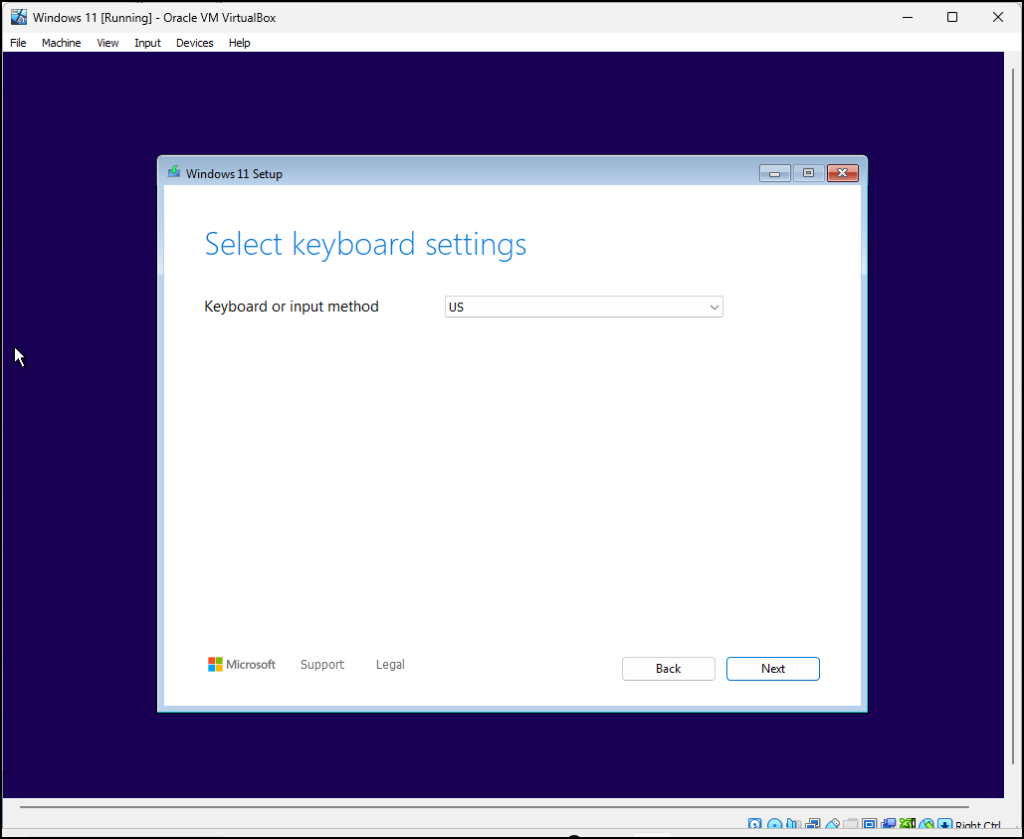This screenshot has height=839, width=1024.
Task: Open the File menu
Action: [x=18, y=43]
